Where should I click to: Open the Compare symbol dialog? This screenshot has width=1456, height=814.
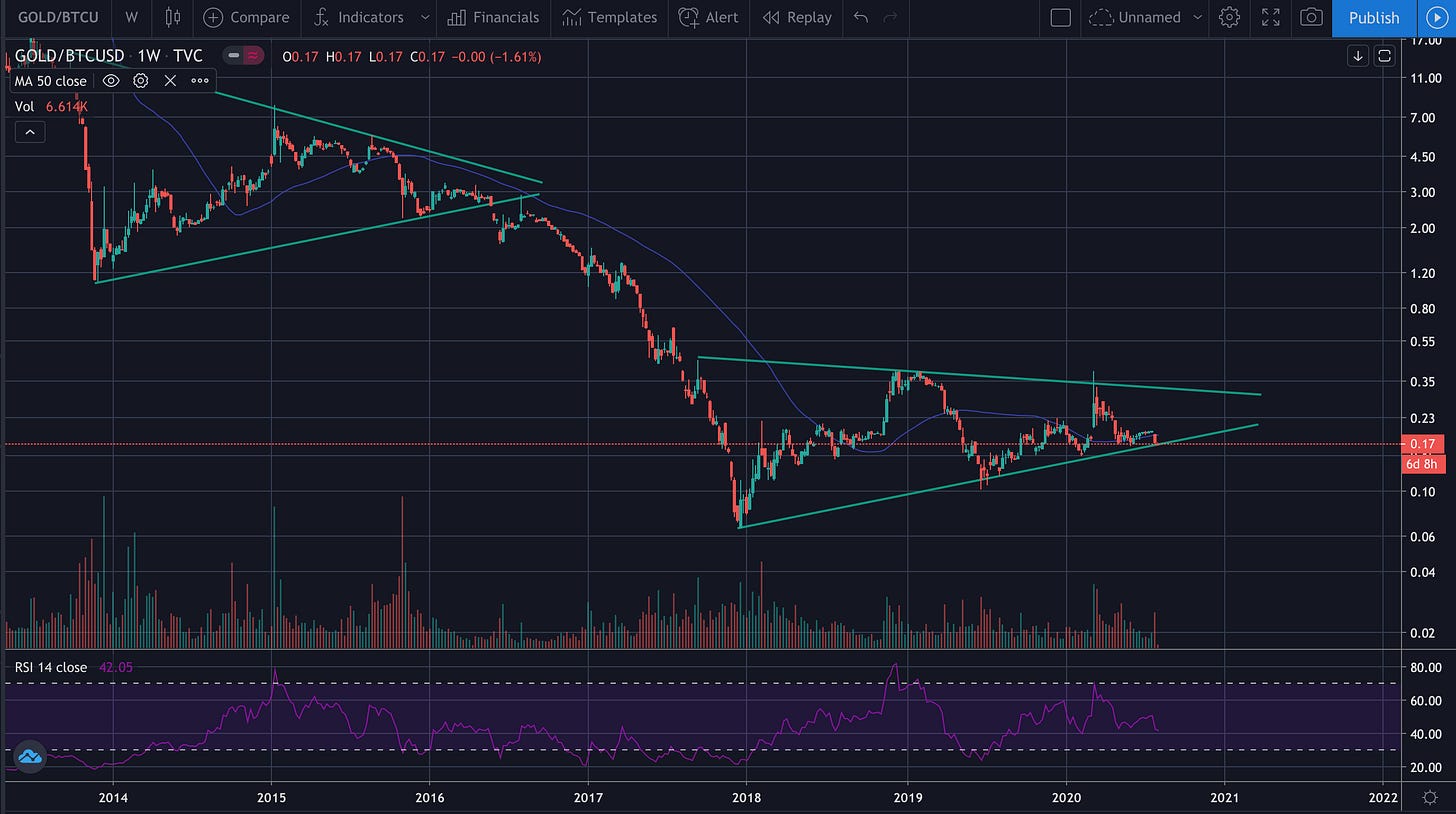[x=246, y=17]
